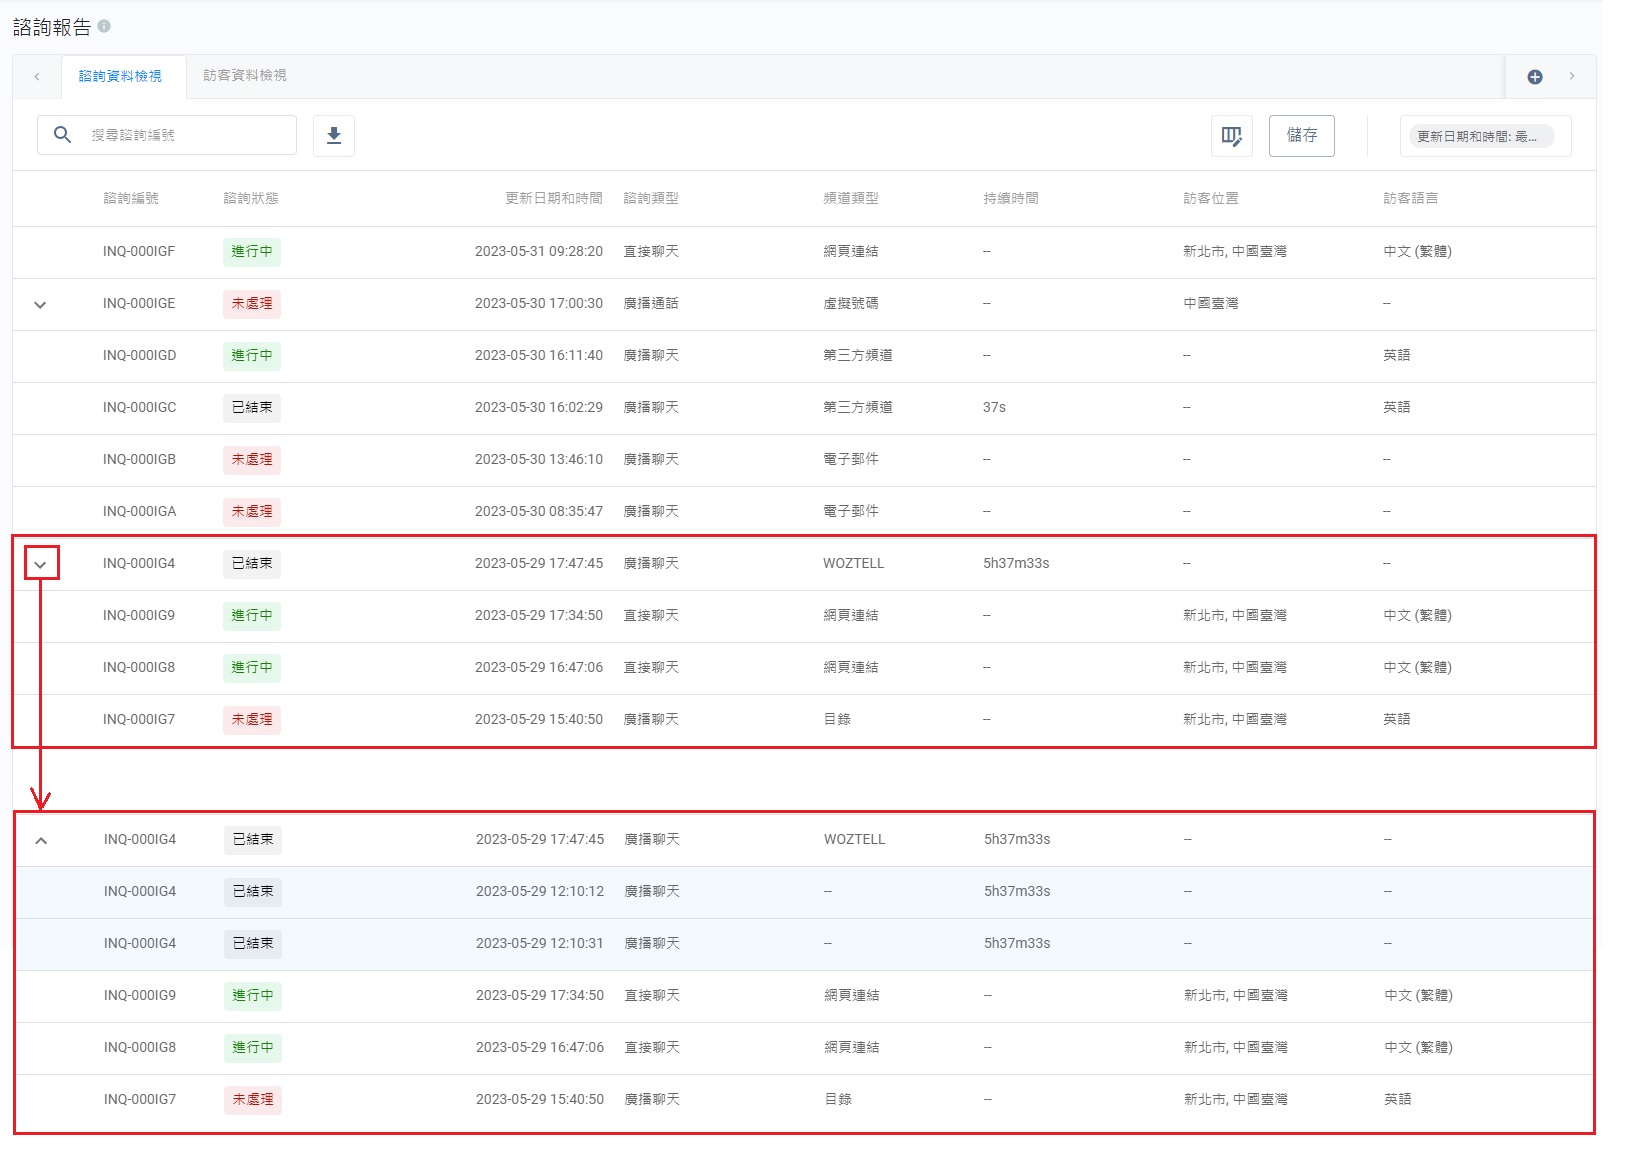Click the info icon beside 諮詢報告
Screen dimensions: 1642x1157
[104, 26]
